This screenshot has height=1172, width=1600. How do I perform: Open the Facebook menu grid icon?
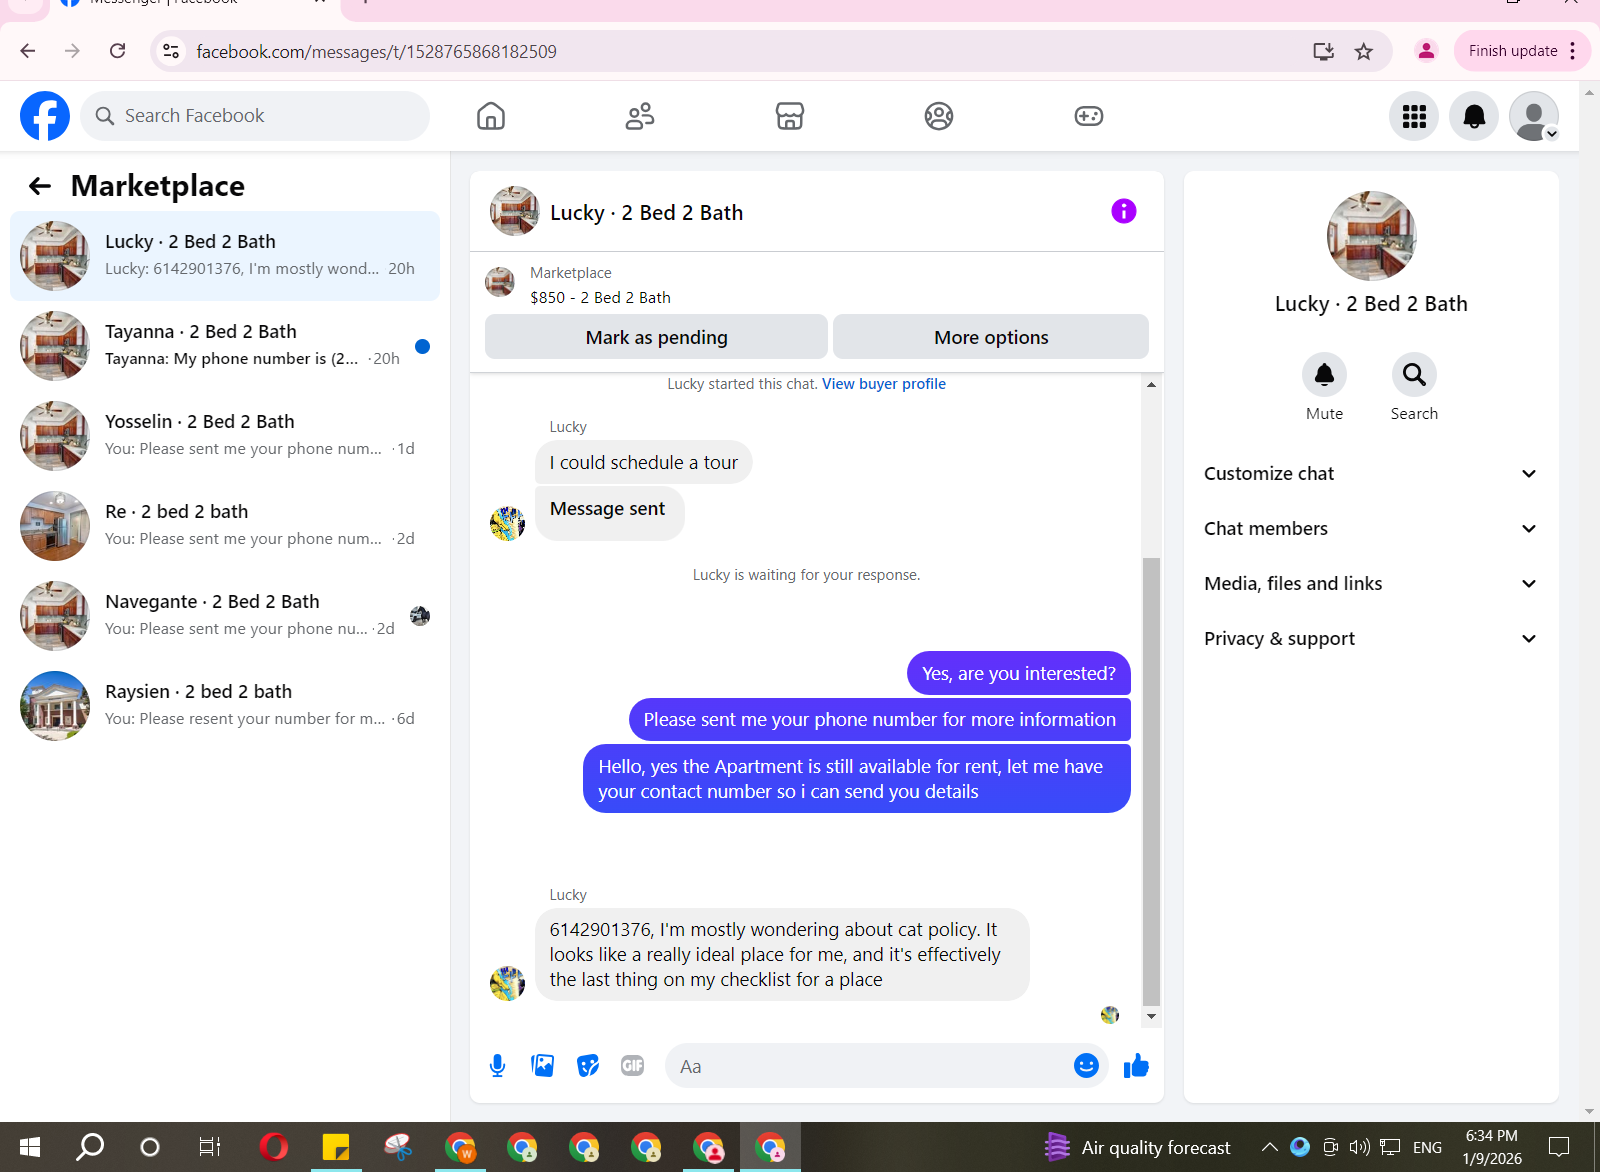1414,116
